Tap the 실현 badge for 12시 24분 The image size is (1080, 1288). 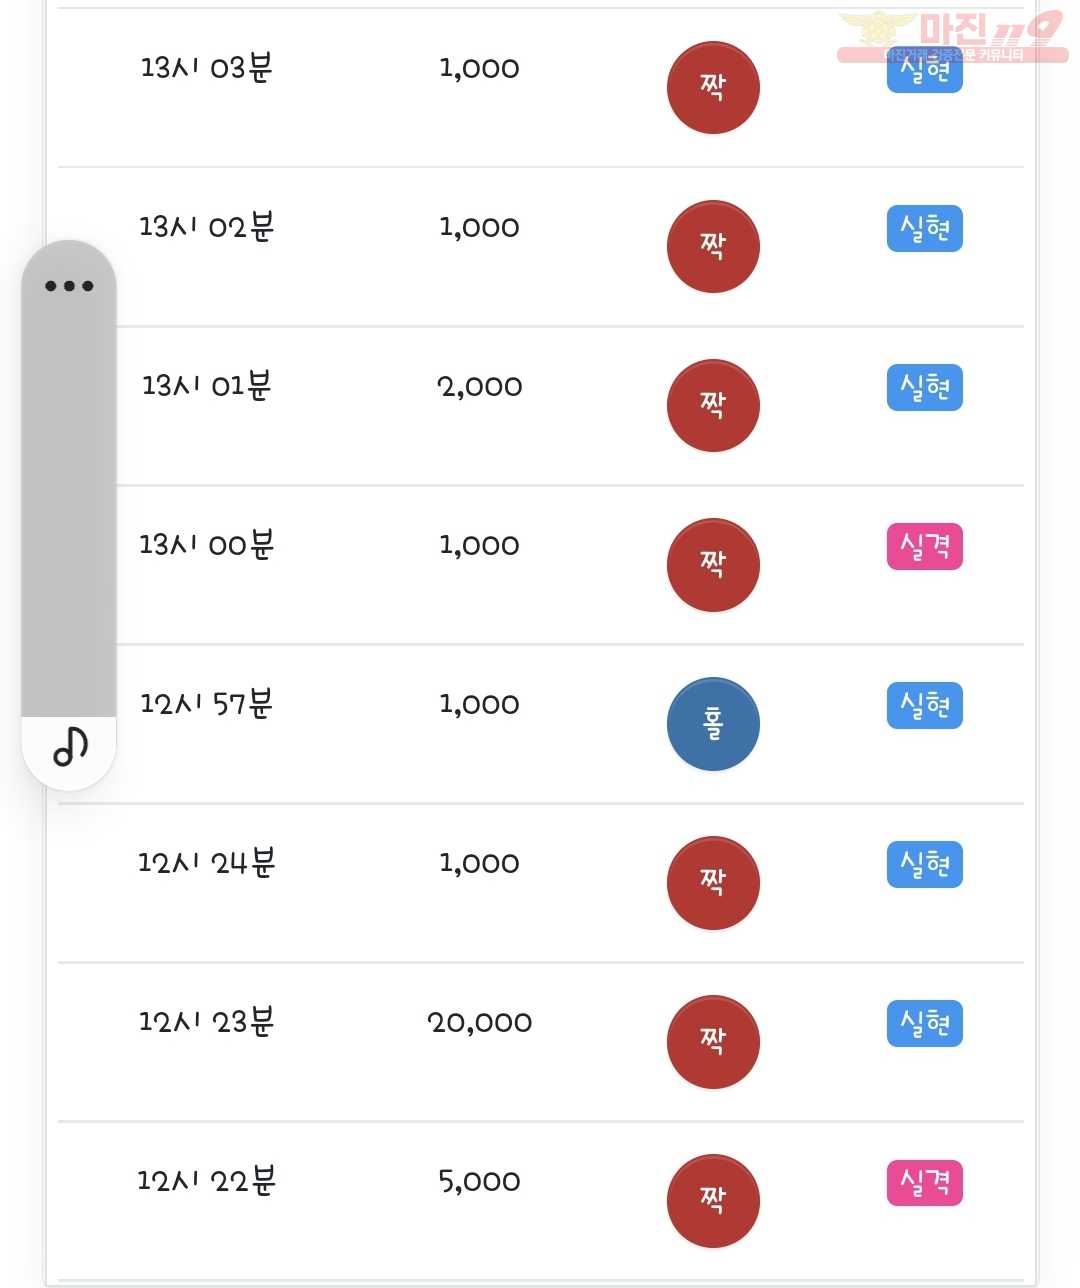[925, 865]
